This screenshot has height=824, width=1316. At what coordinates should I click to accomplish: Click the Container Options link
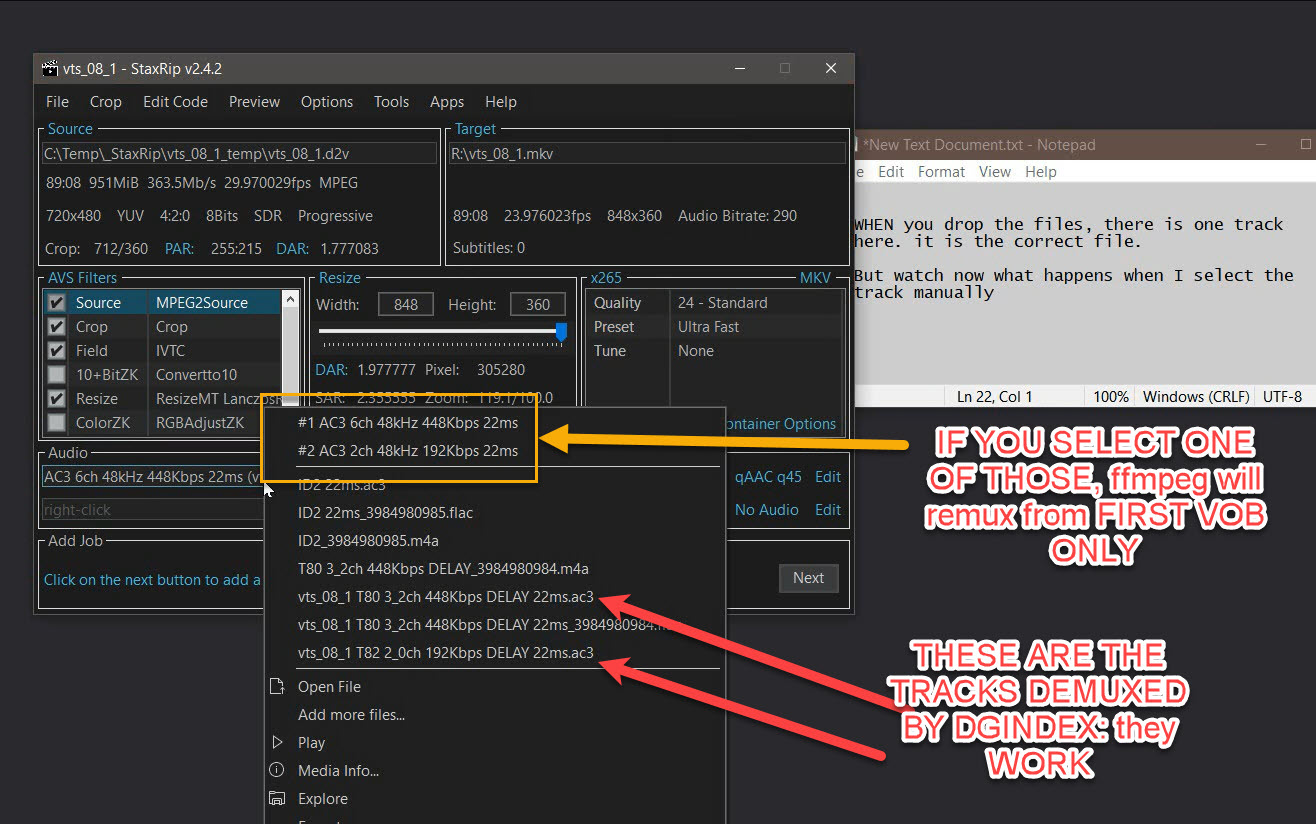tap(781, 424)
